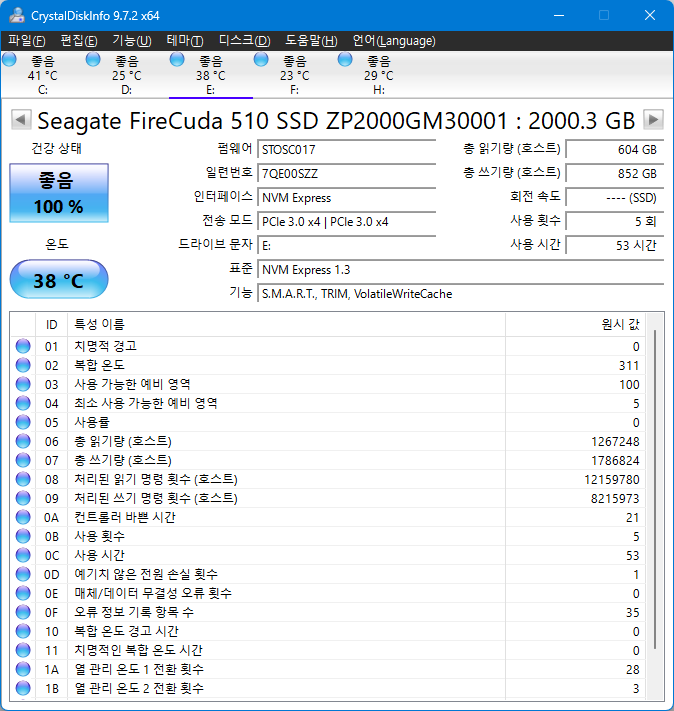Select drive F: at 23 °C
Screen dimensions: 674x711
click(294, 75)
